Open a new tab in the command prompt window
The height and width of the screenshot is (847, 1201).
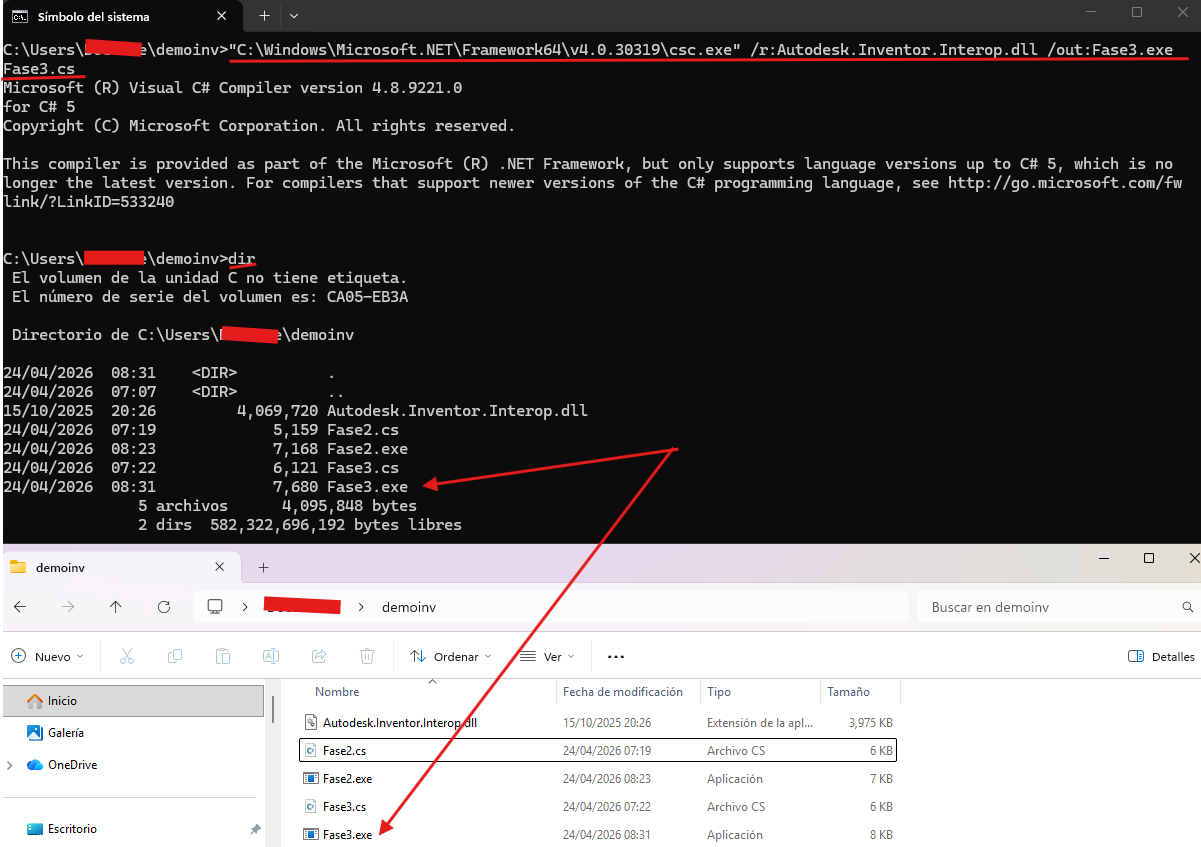click(265, 16)
